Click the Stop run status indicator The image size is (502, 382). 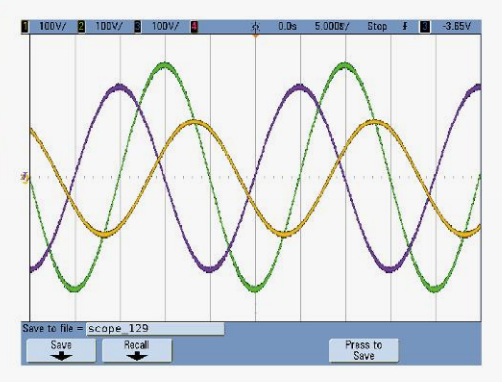point(377,26)
